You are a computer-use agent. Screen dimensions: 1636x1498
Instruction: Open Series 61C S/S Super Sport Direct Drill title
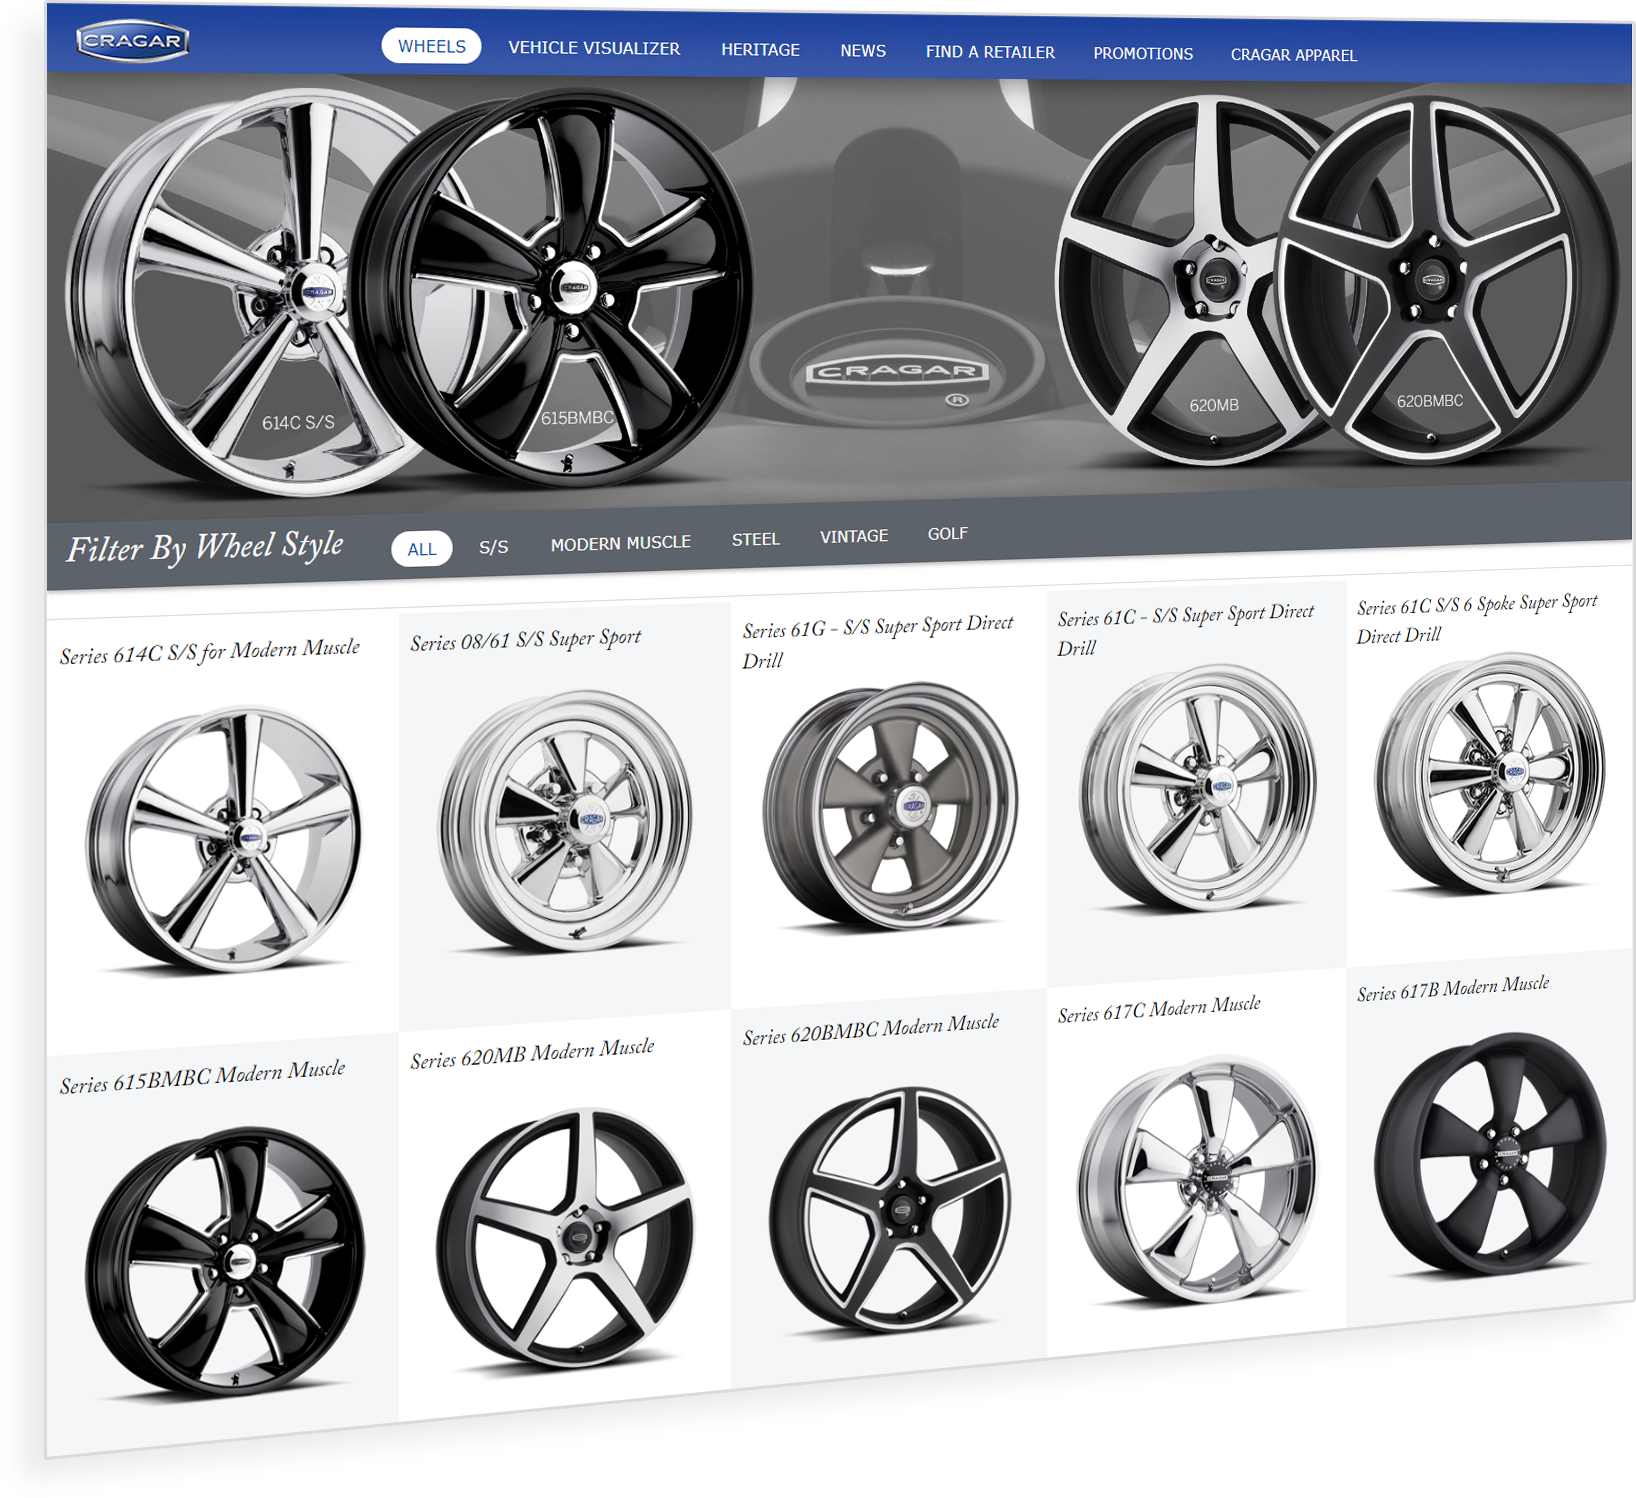(x=1186, y=630)
